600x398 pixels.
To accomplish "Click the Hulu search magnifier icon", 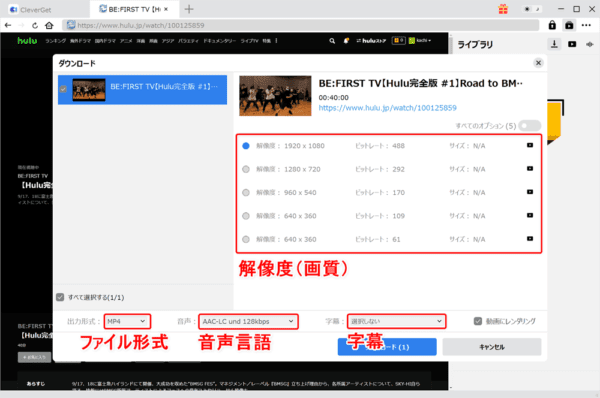I will (332, 41).
